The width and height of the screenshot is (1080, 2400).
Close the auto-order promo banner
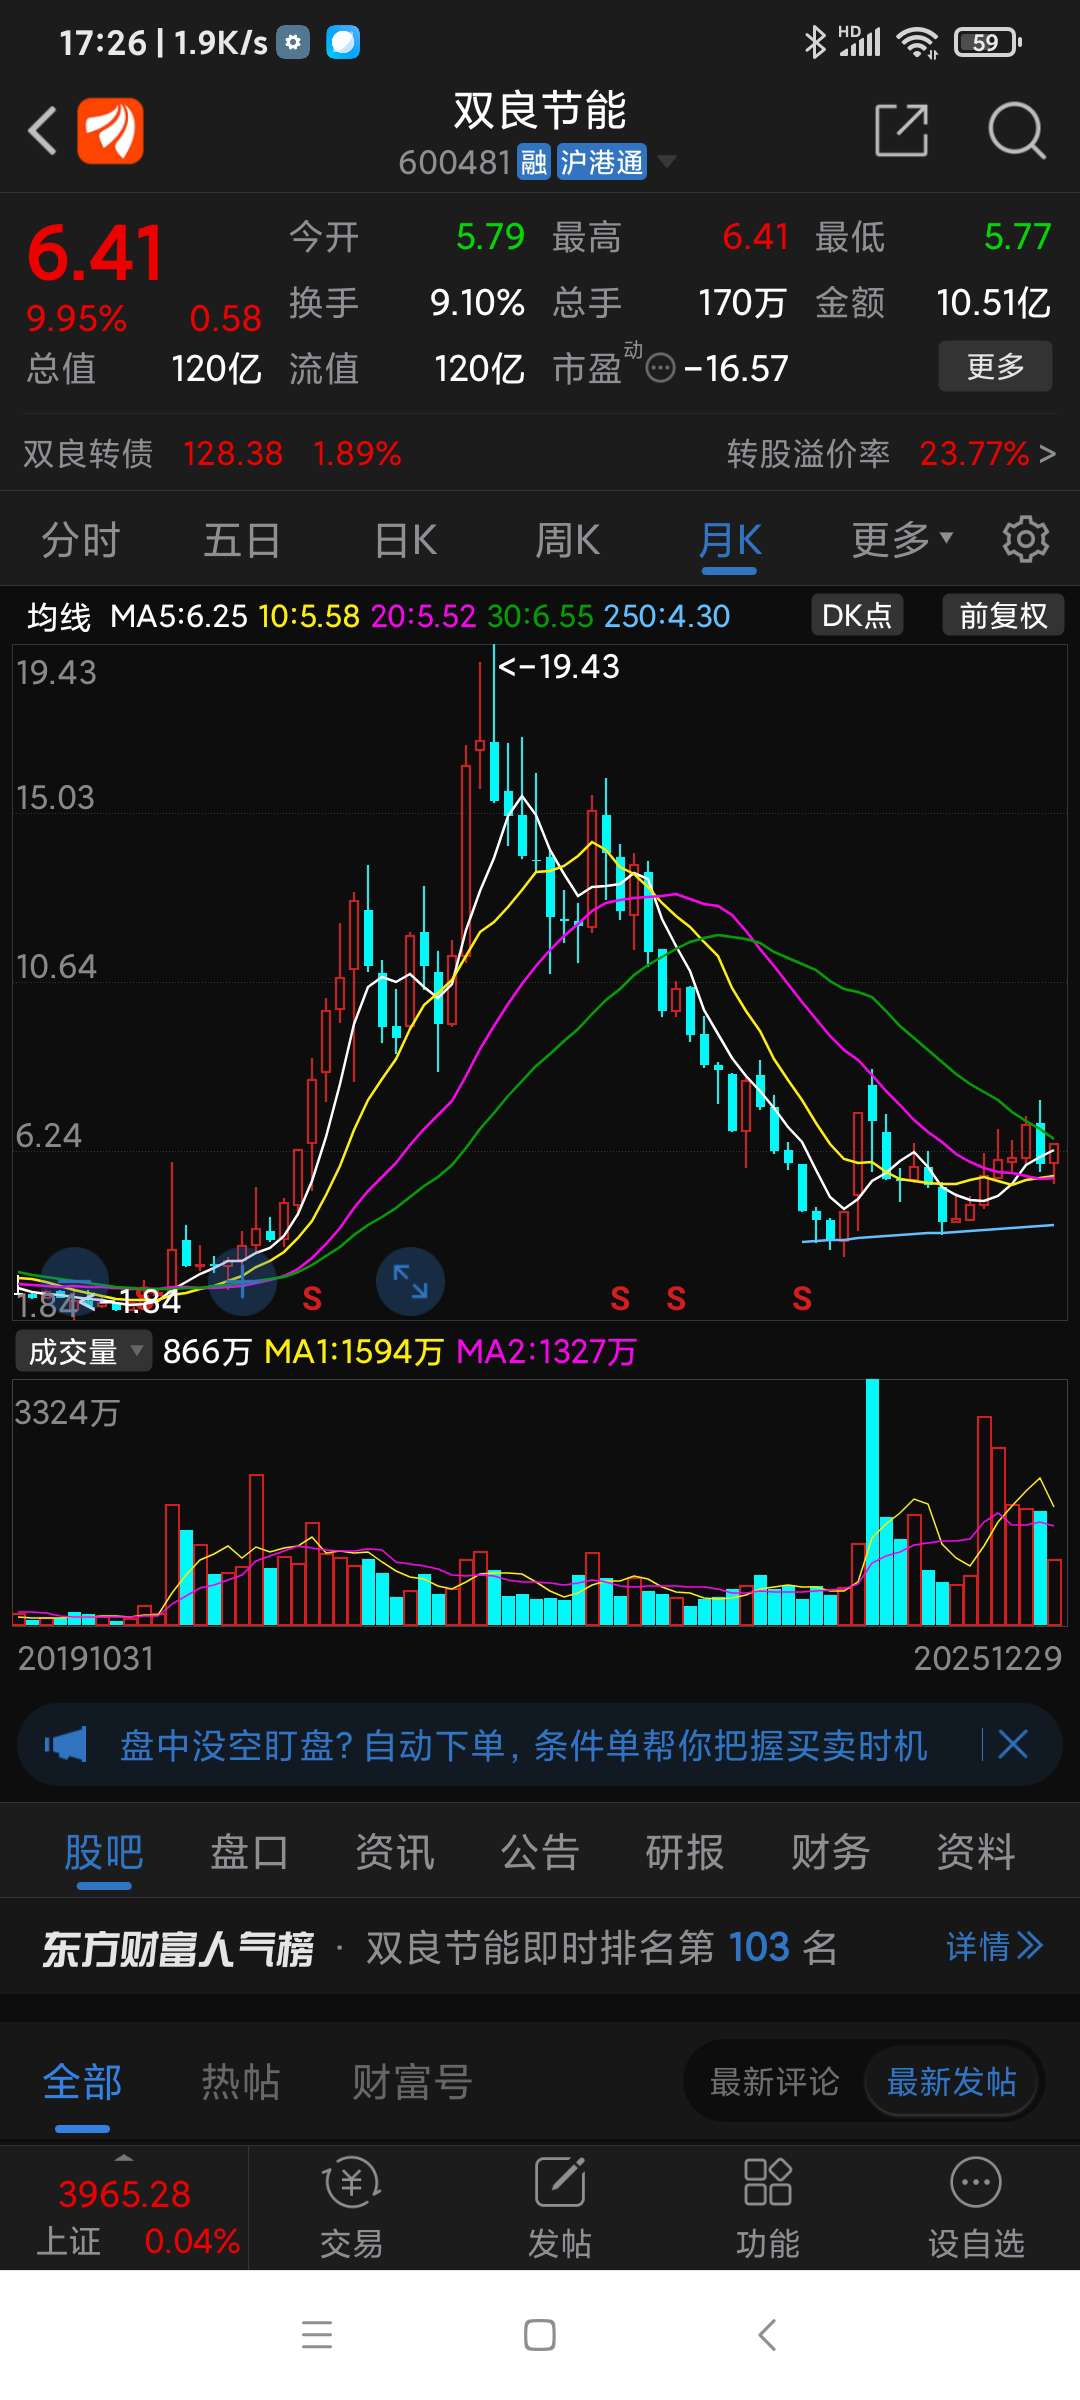point(1013,1745)
